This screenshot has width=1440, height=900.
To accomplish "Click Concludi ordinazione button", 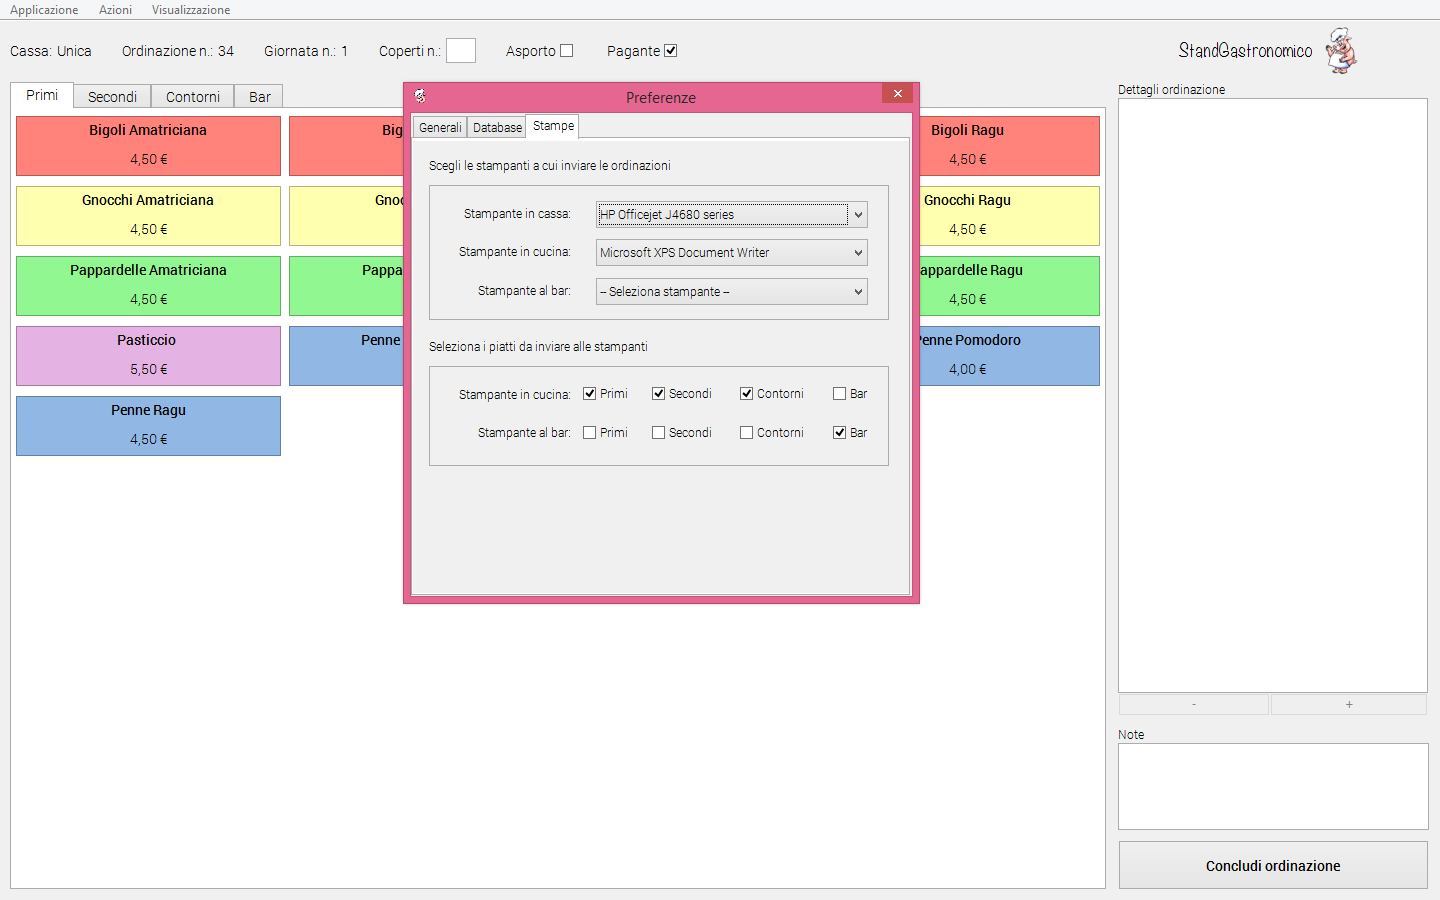I will point(1273,865).
